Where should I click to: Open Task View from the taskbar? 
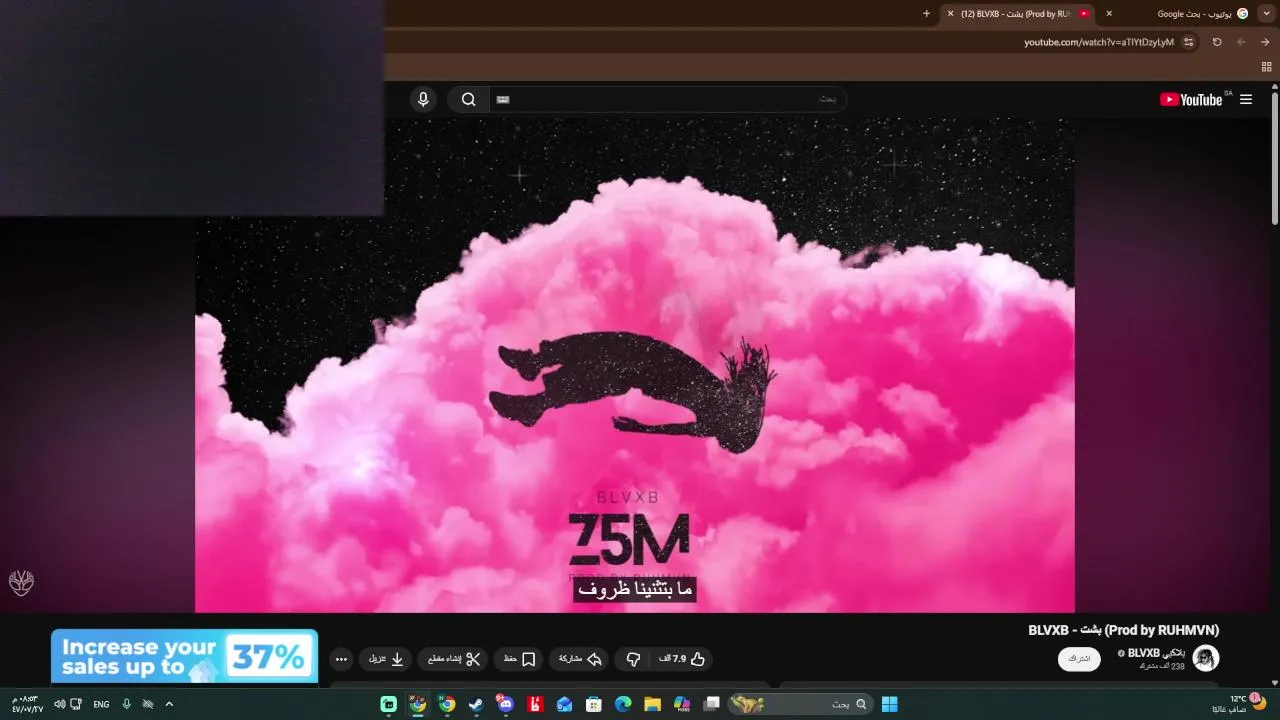point(712,704)
